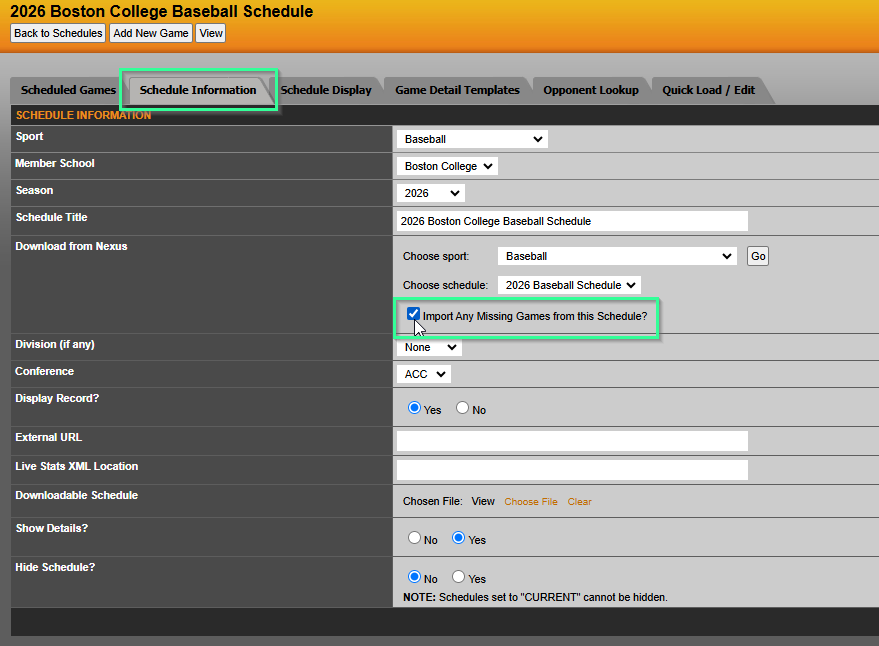Switch to the Schedule Information tab
Image resolution: width=879 pixels, height=646 pixels.
coord(198,90)
